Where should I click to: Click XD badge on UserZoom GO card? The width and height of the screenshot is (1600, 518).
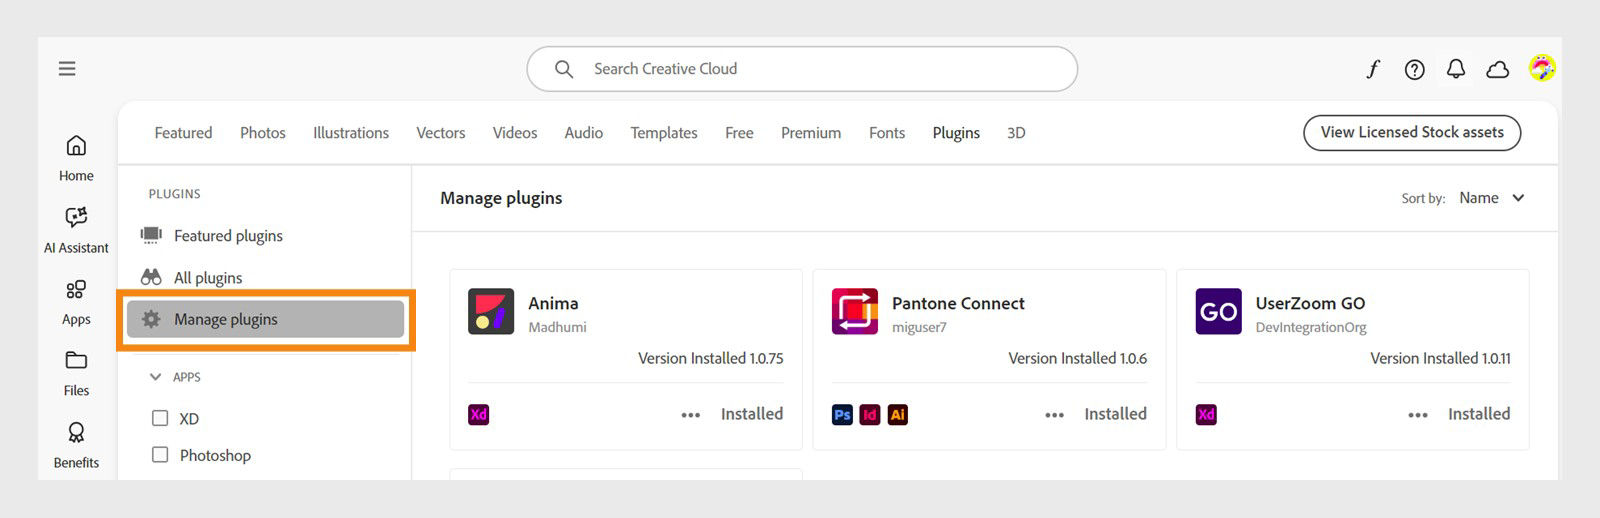[x=1206, y=414]
